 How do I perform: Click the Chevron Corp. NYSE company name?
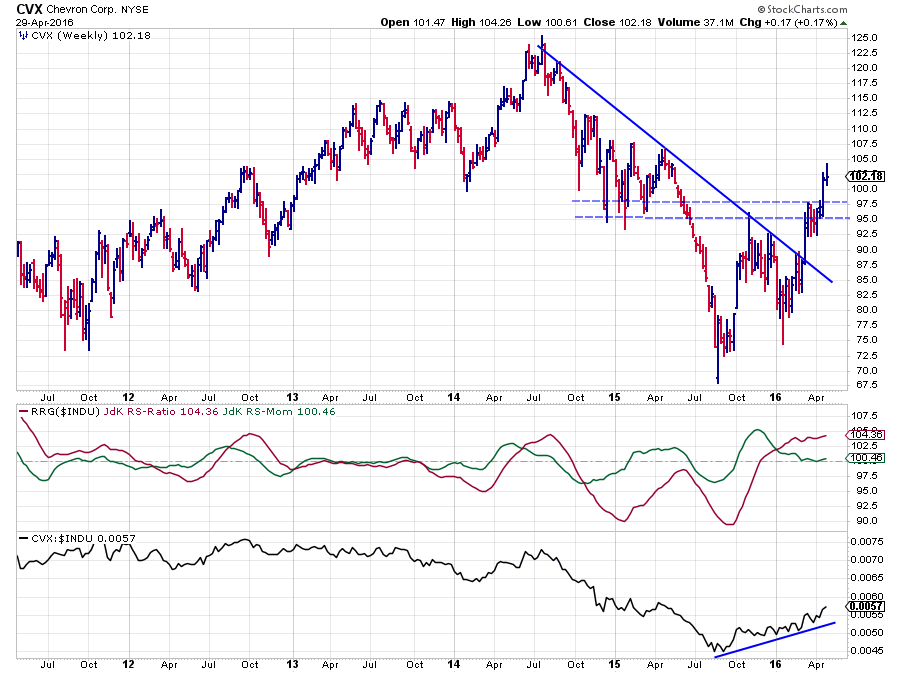pyautogui.click(x=97, y=9)
